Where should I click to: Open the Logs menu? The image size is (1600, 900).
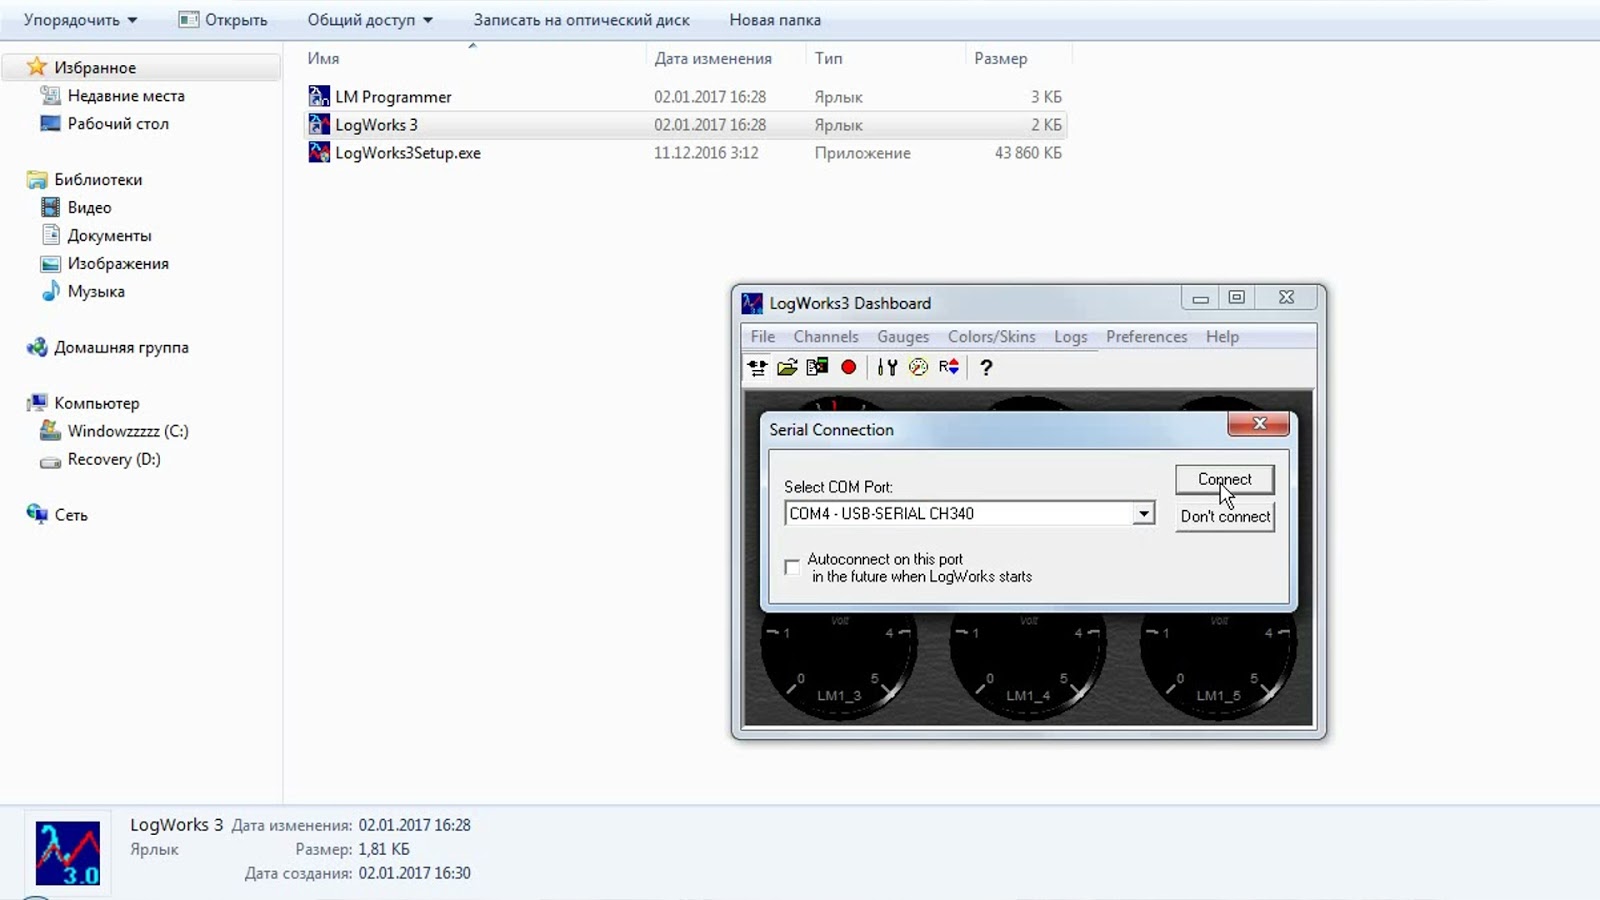point(1070,337)
